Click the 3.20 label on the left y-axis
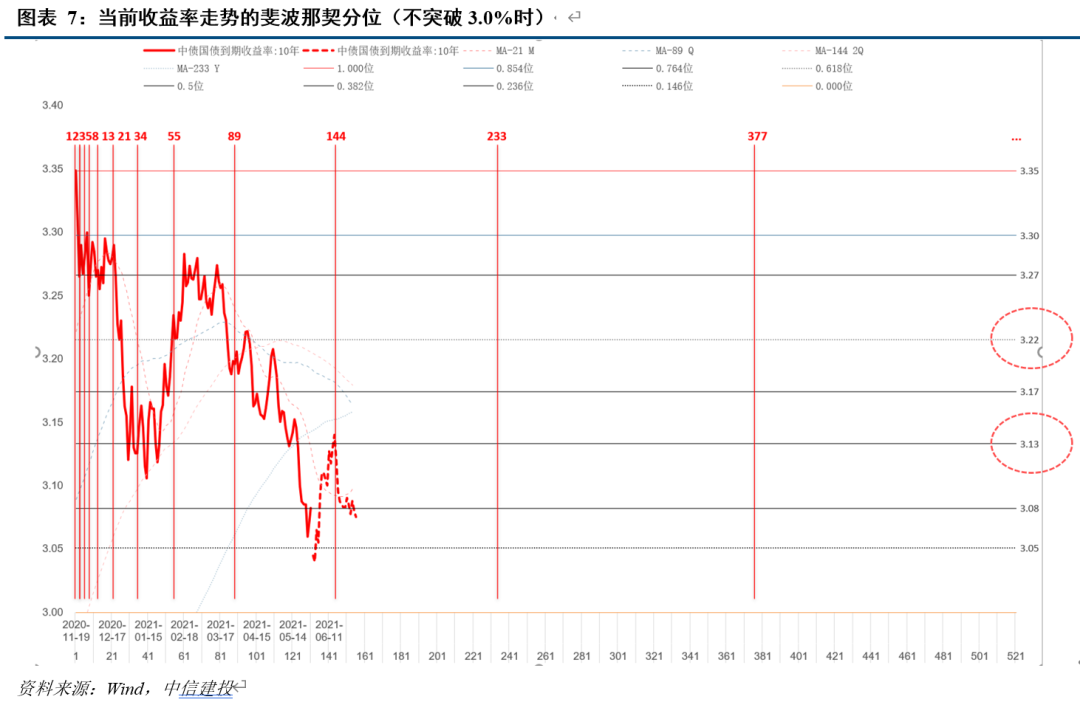The image size is (1080, 705). [x=52, y=359]
